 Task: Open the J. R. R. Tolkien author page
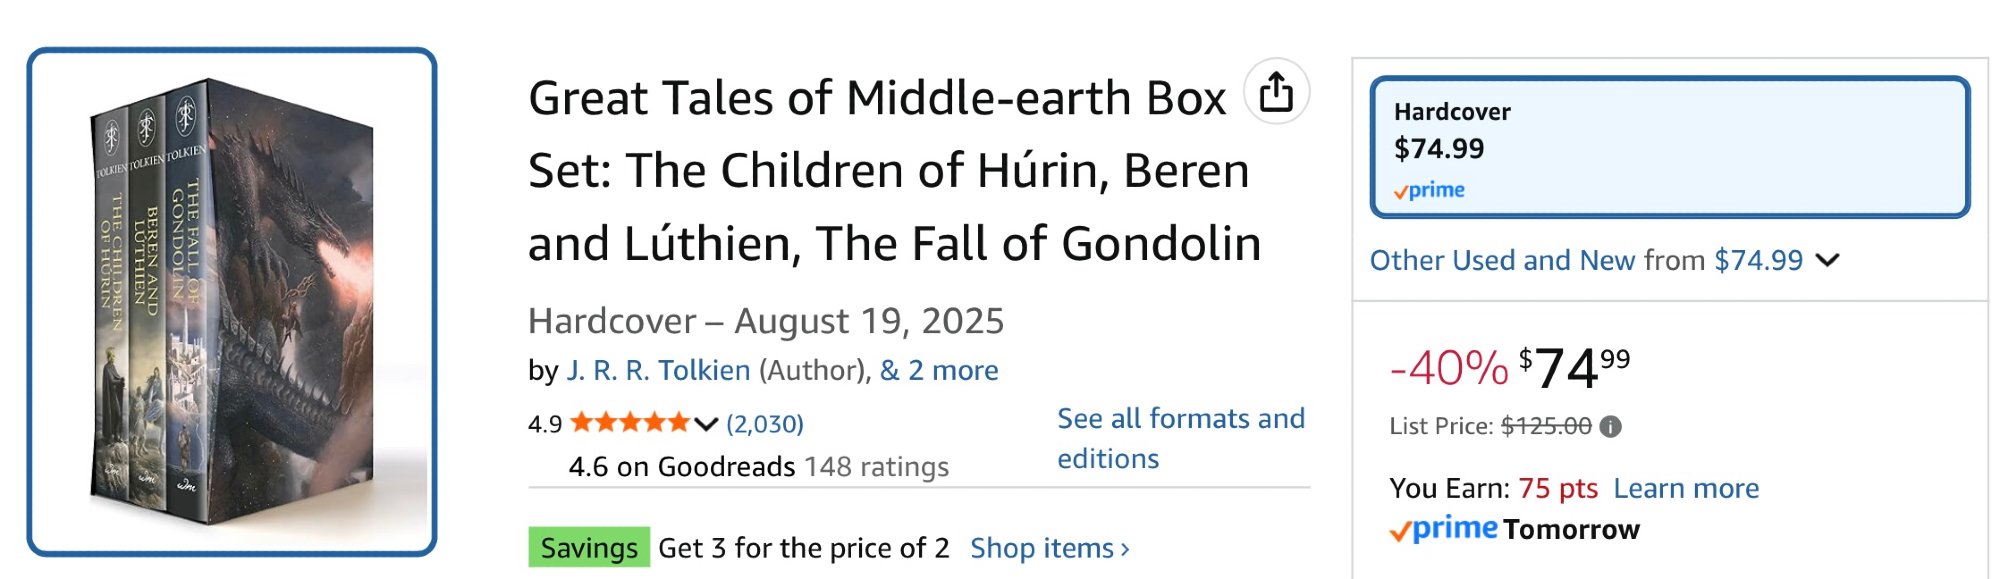pyautogui.click(x=658, y=371)
